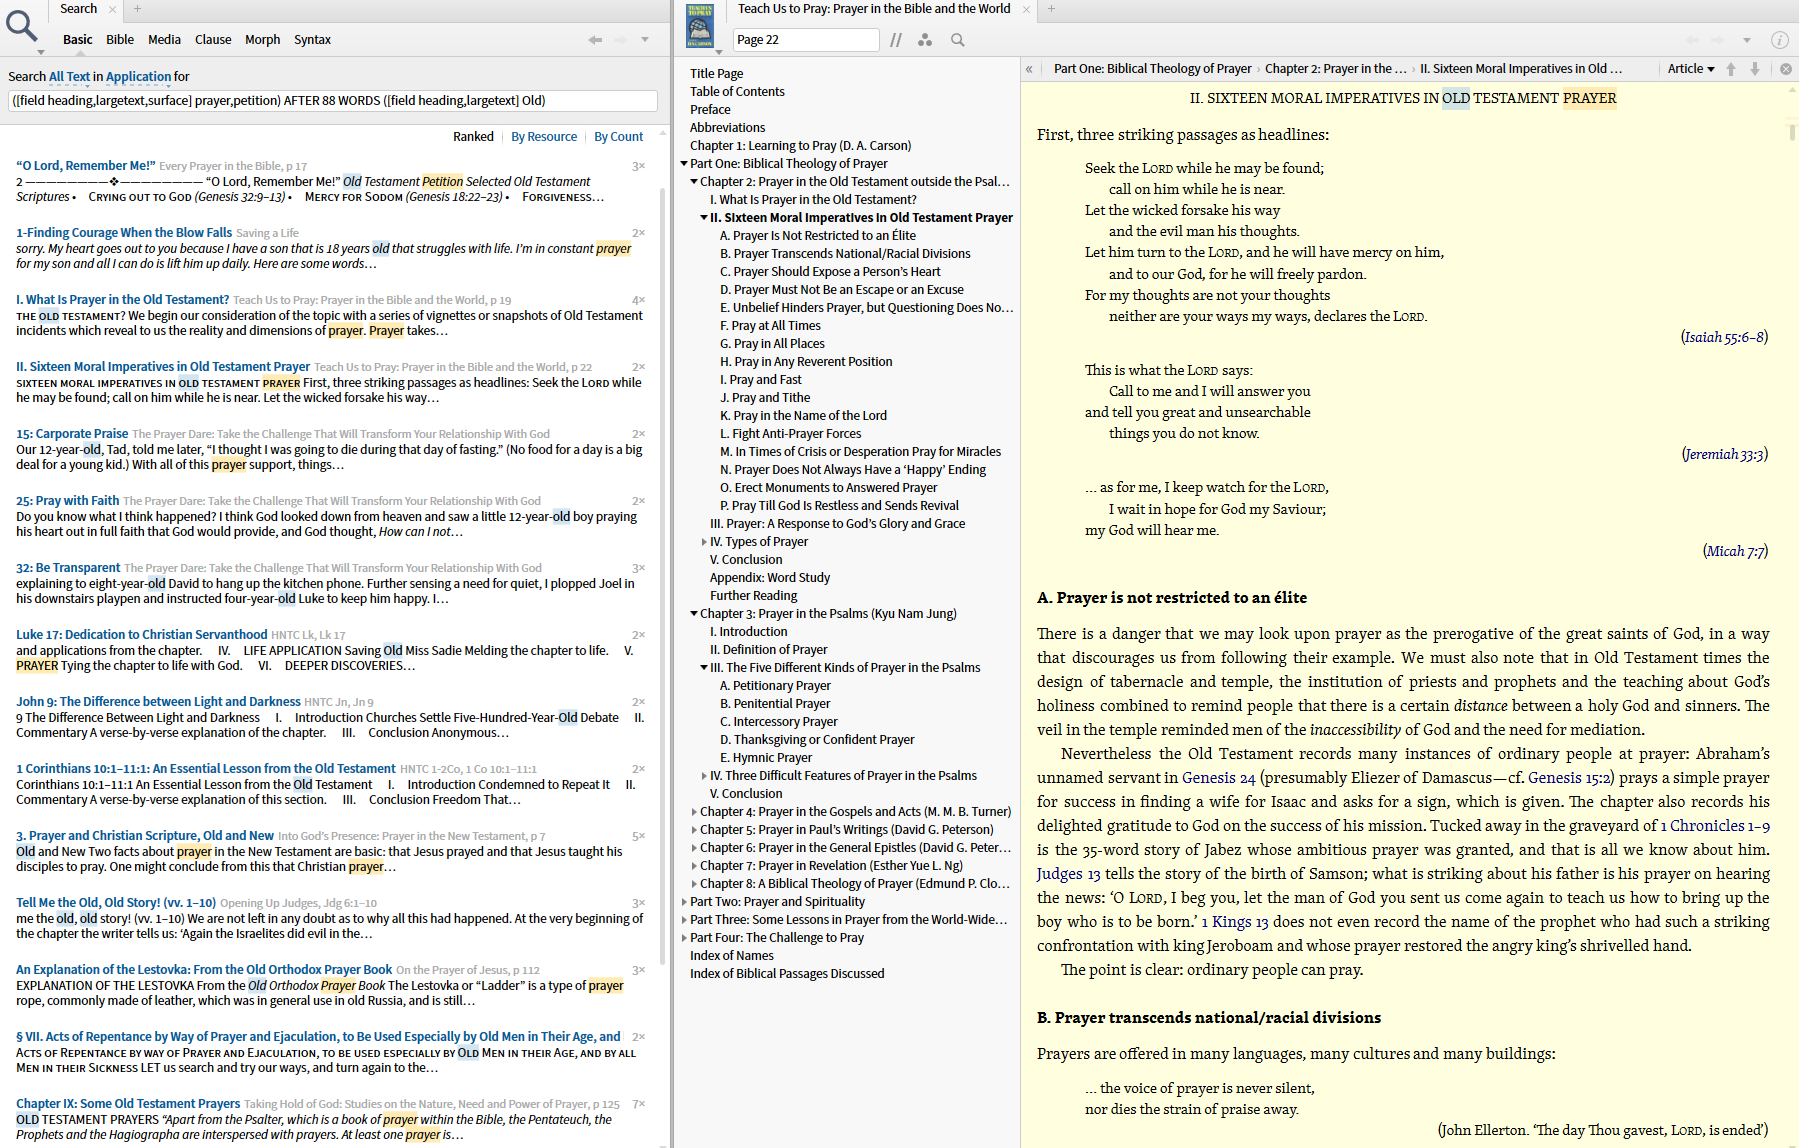The height and width of the screenshot is (1148, 1799).
Task: Jump to previous article with up arrow
Action: click(x=1731, y=69)
